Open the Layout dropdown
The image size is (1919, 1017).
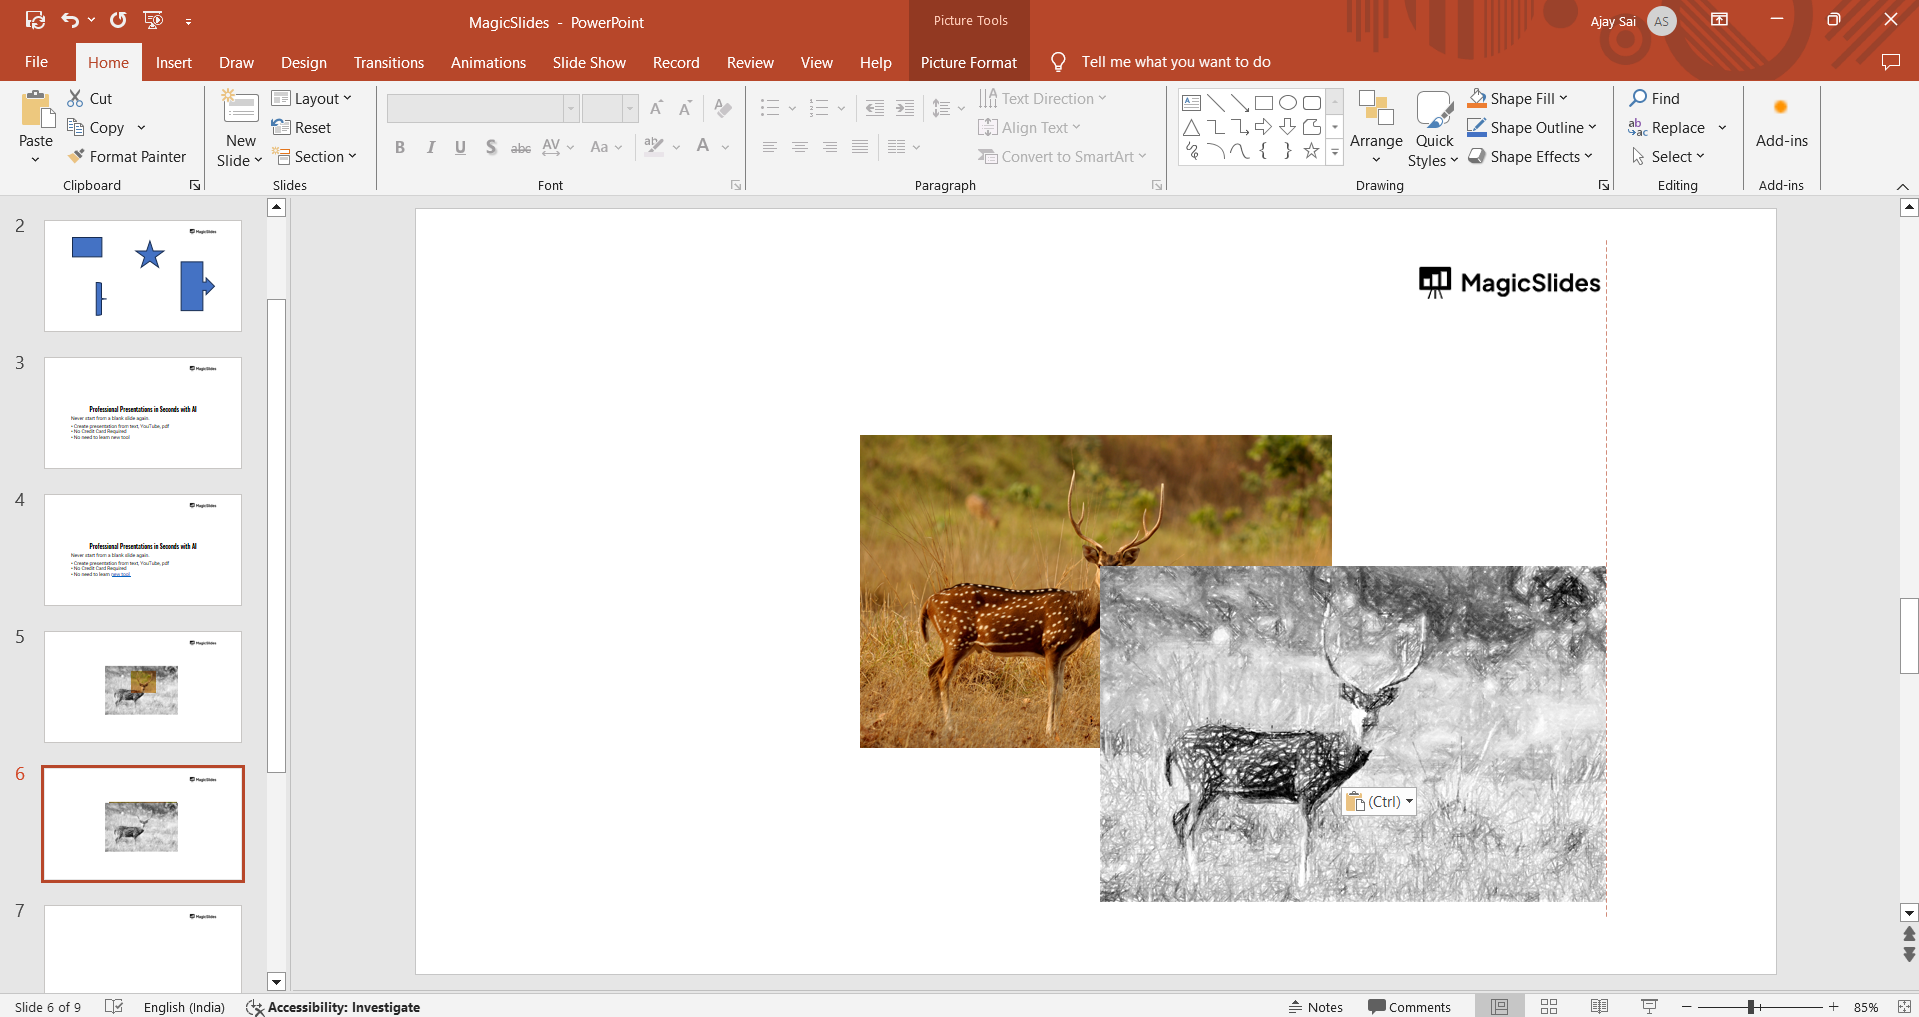(312, 98)
